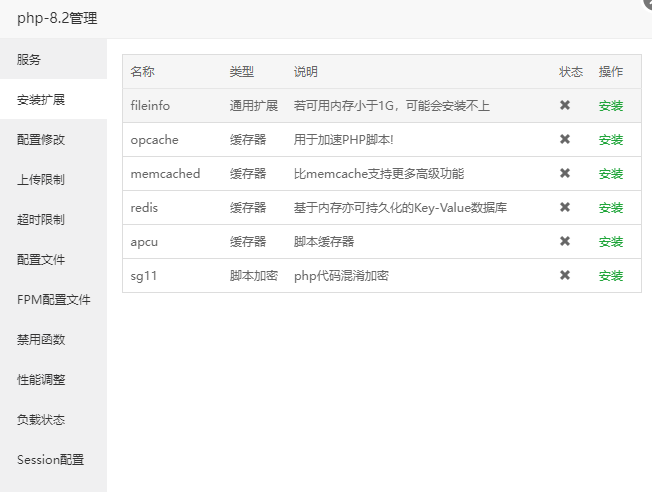Click the sg11 status cross icon
Image resolution: width=652 pixels, height=492 pixels.
pyautogui.click(x=565, y=275)
